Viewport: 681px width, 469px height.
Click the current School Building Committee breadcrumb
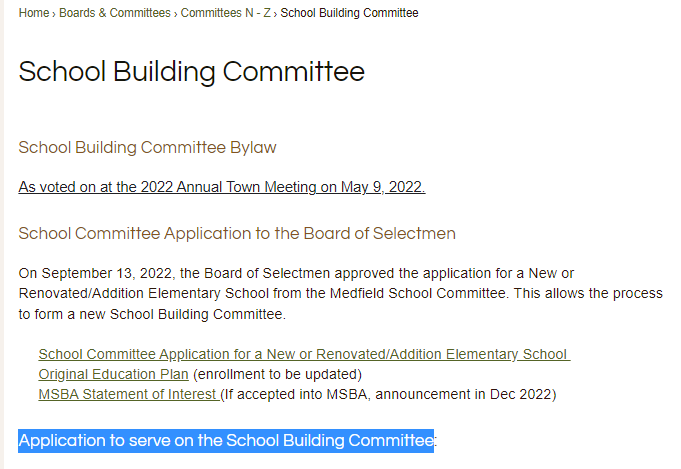pos(349,13)
